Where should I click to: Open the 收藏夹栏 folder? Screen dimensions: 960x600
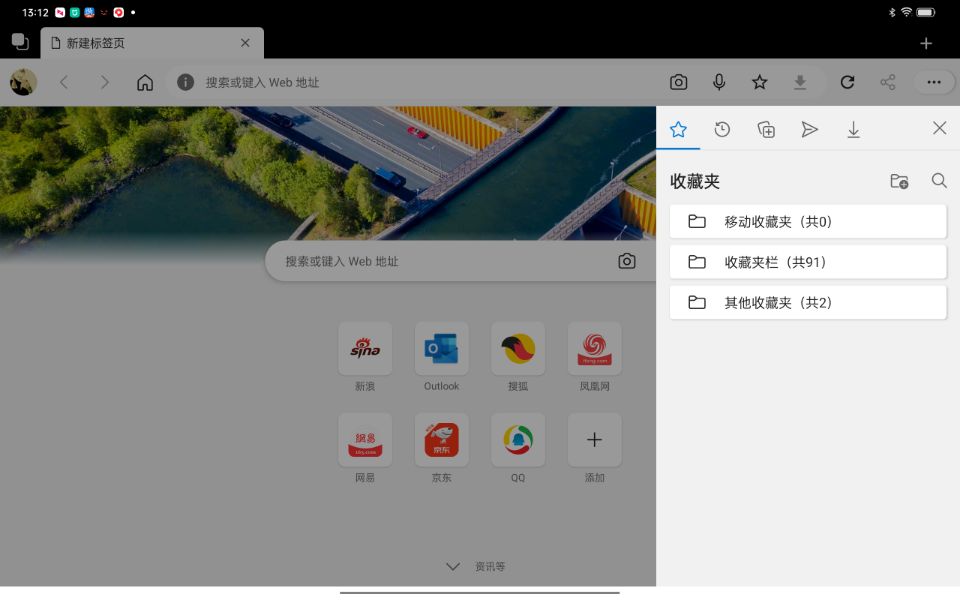pyautogui.click(x=807, y=261)
